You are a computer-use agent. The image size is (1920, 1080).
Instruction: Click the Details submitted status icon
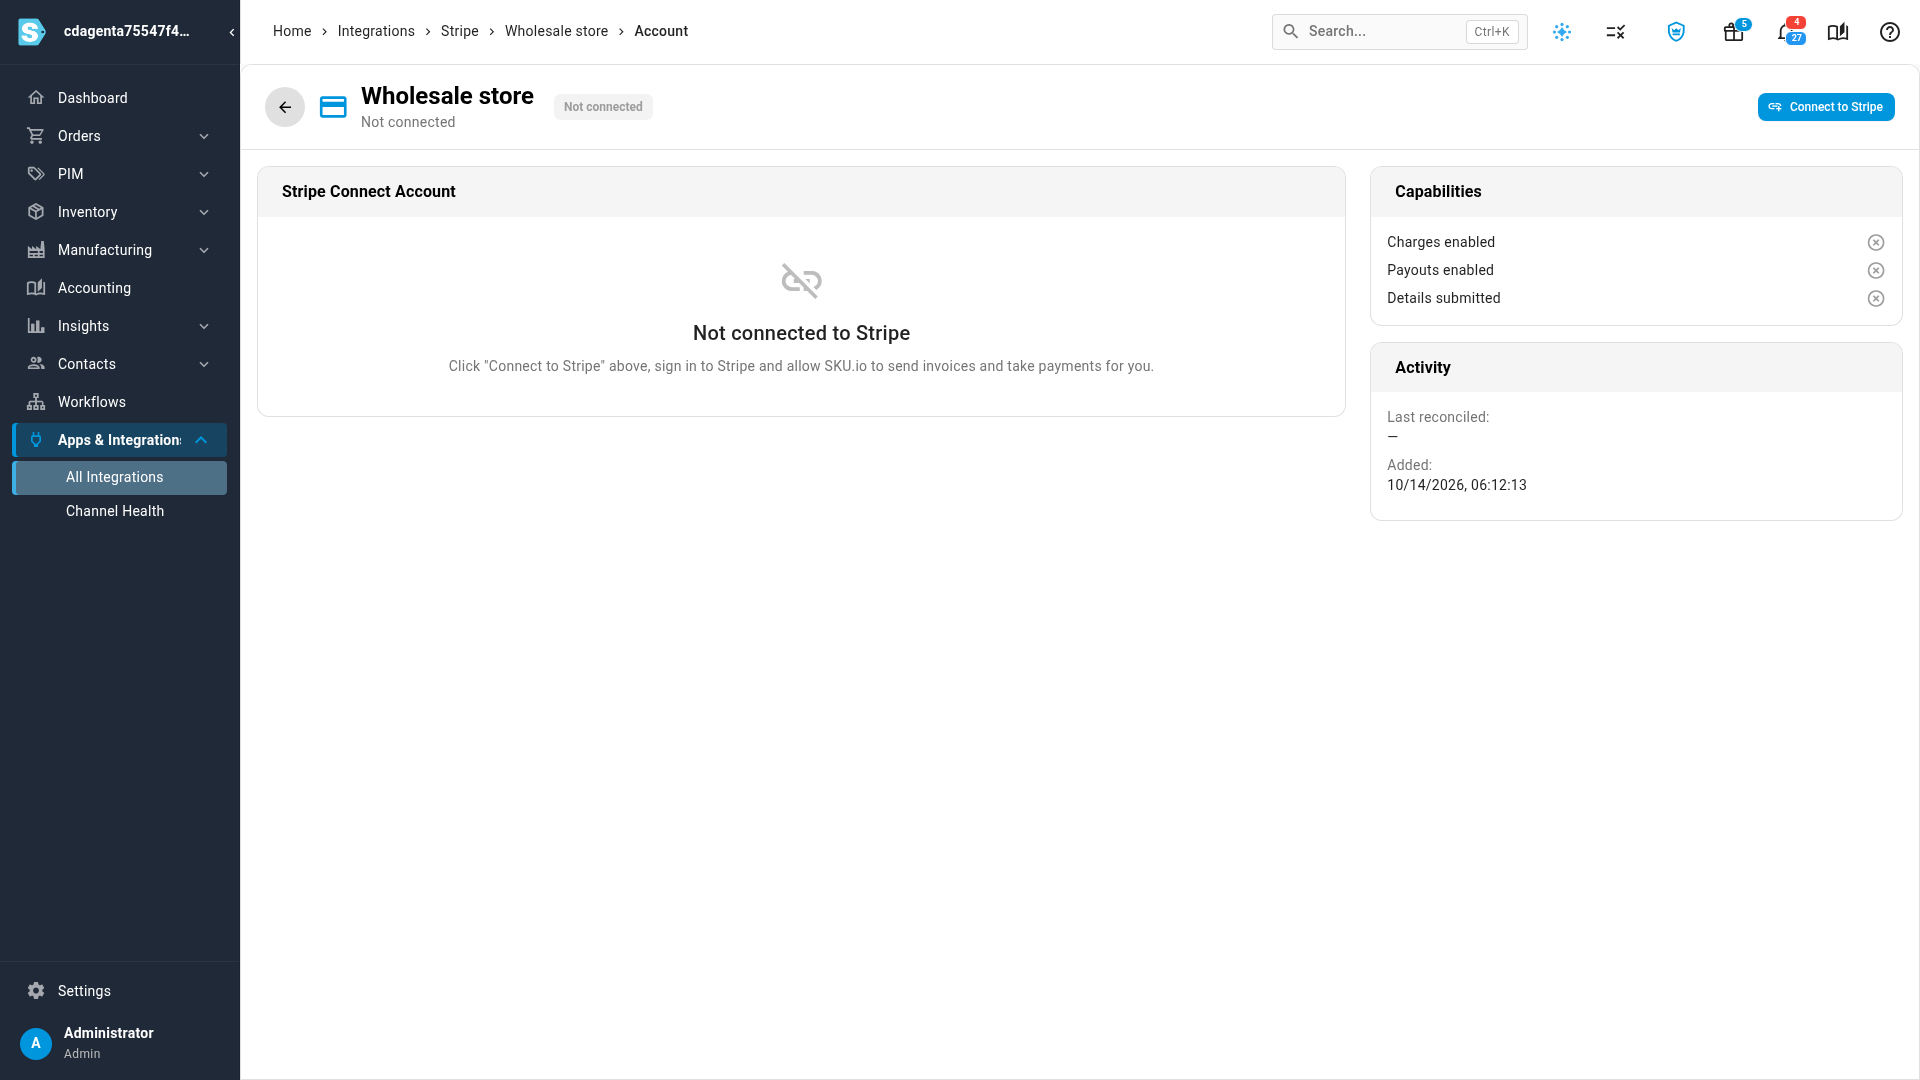tap(1876, 299)
